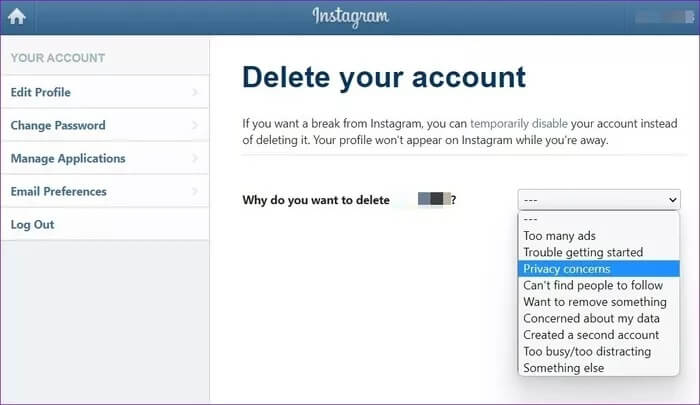
Task: Open Edit Profile settings
Action: pos(105,92)
